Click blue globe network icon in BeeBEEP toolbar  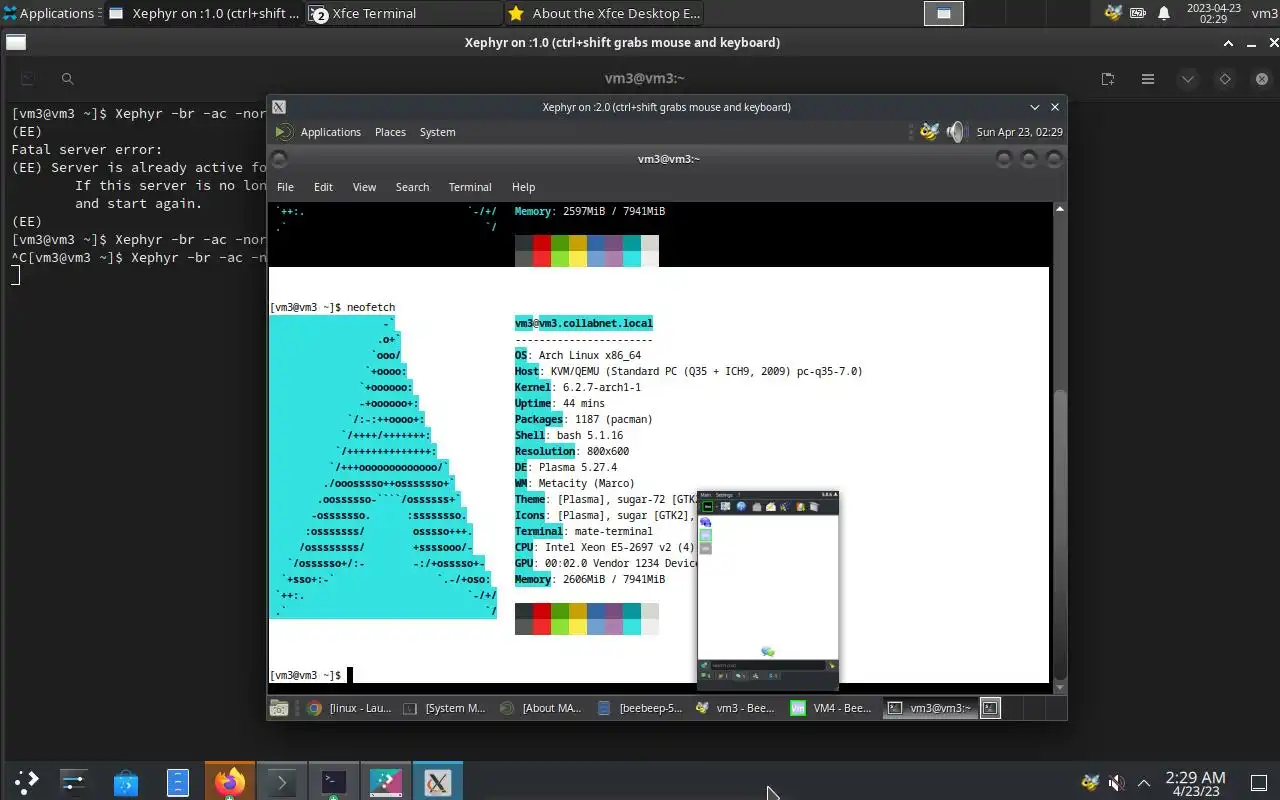741,507
